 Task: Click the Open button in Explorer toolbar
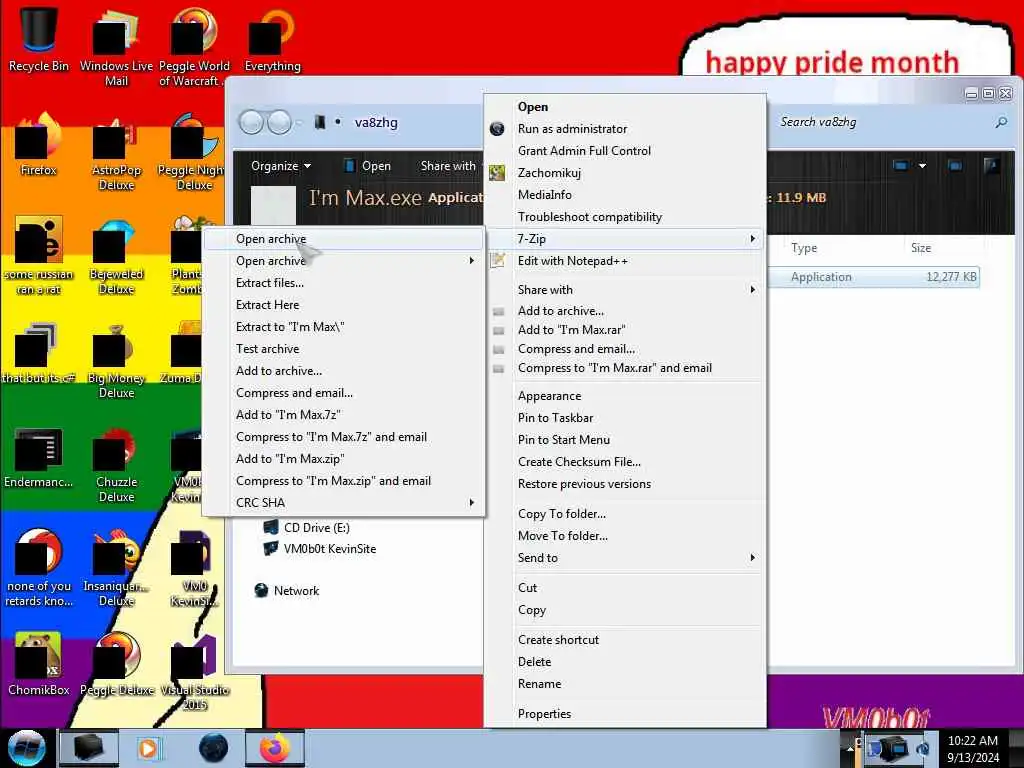(x=368, y=166)
